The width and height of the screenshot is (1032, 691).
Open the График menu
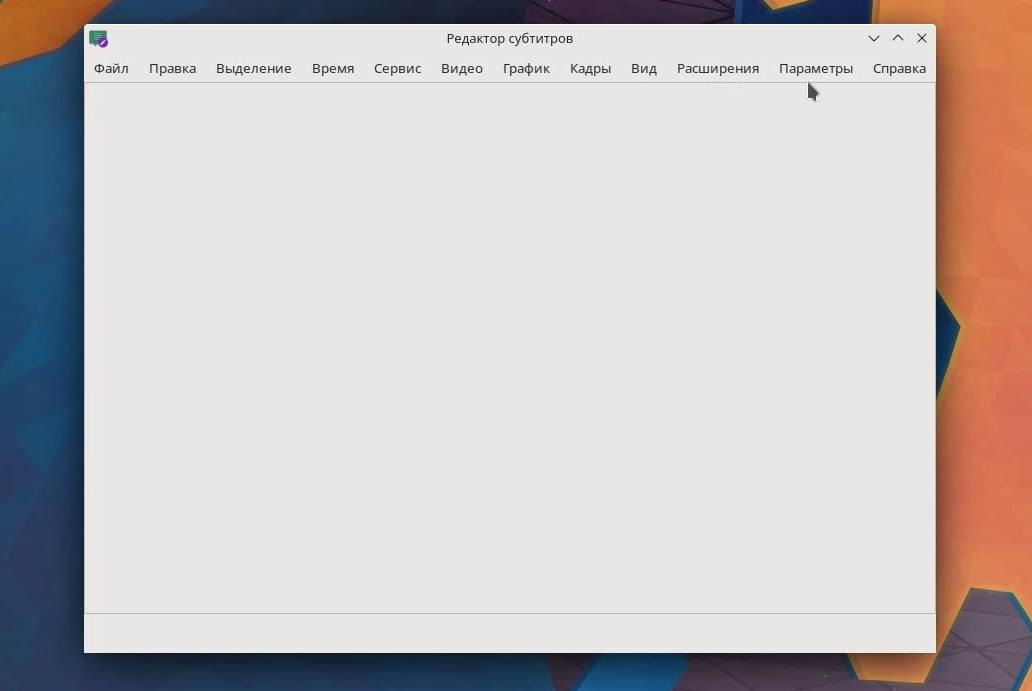(x=526, y=68)
